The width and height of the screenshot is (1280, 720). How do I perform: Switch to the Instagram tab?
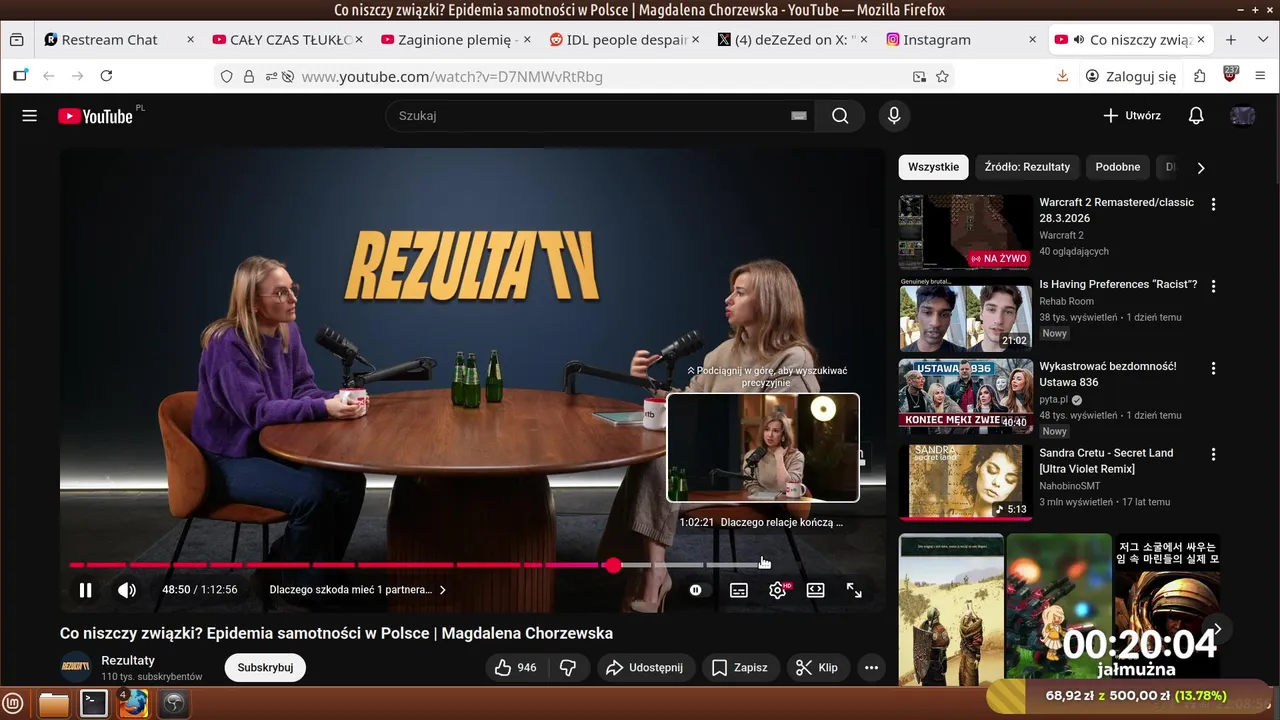[x=961, y=40]
